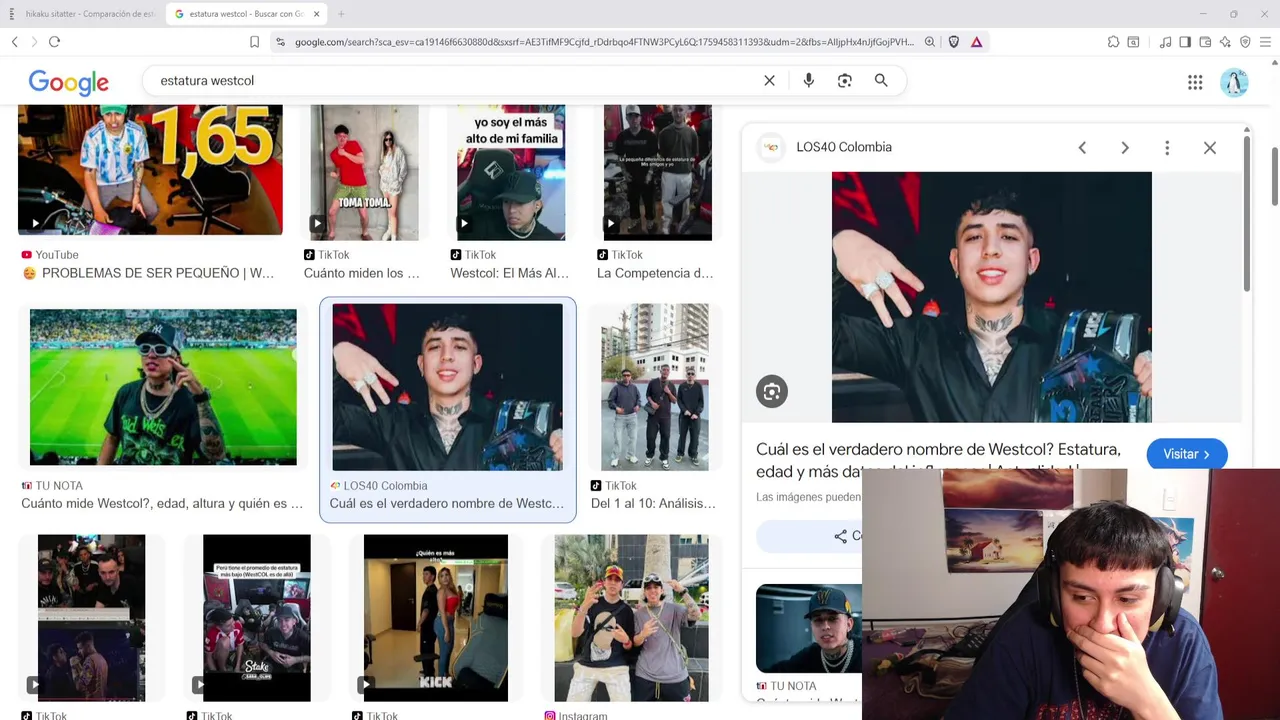Open Leo AI sparkle icon
Screen dimensions: 1280x720
click(x=1225, y=42)
